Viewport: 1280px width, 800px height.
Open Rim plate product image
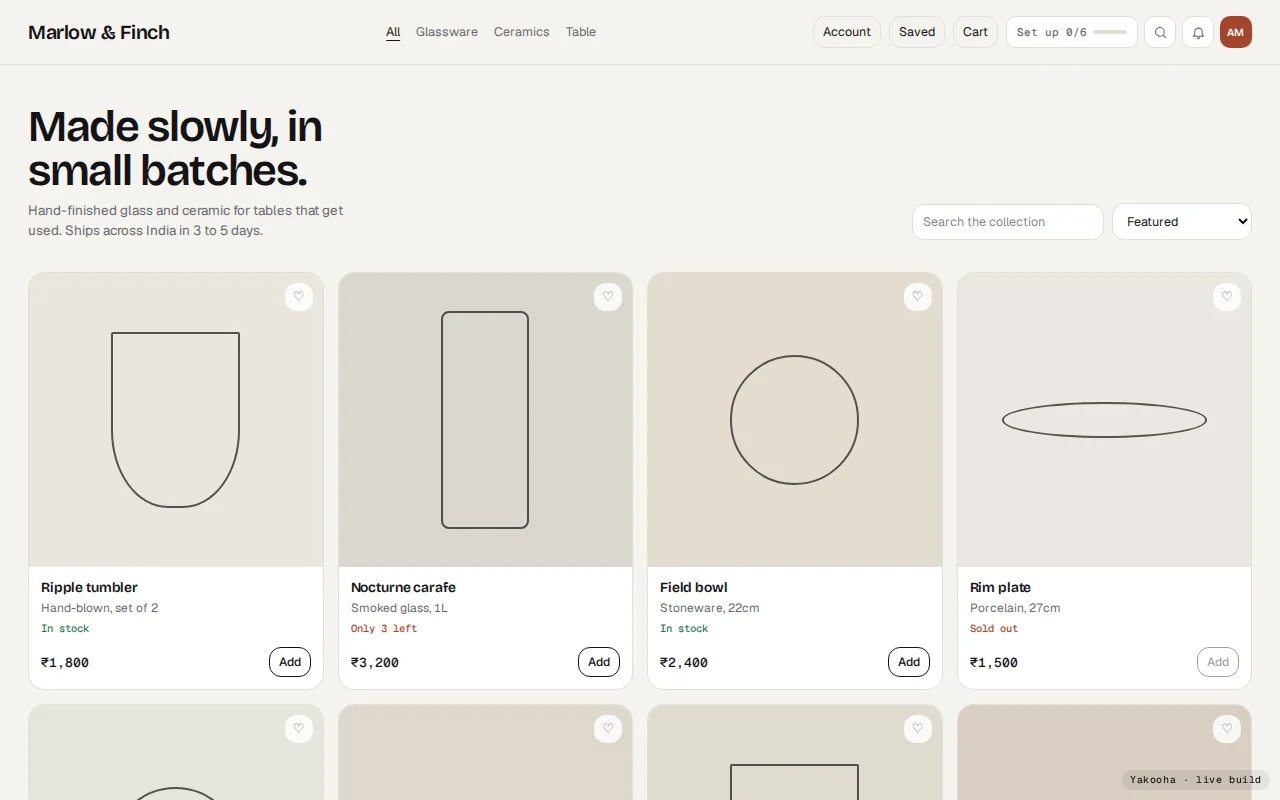(1104, 420)
